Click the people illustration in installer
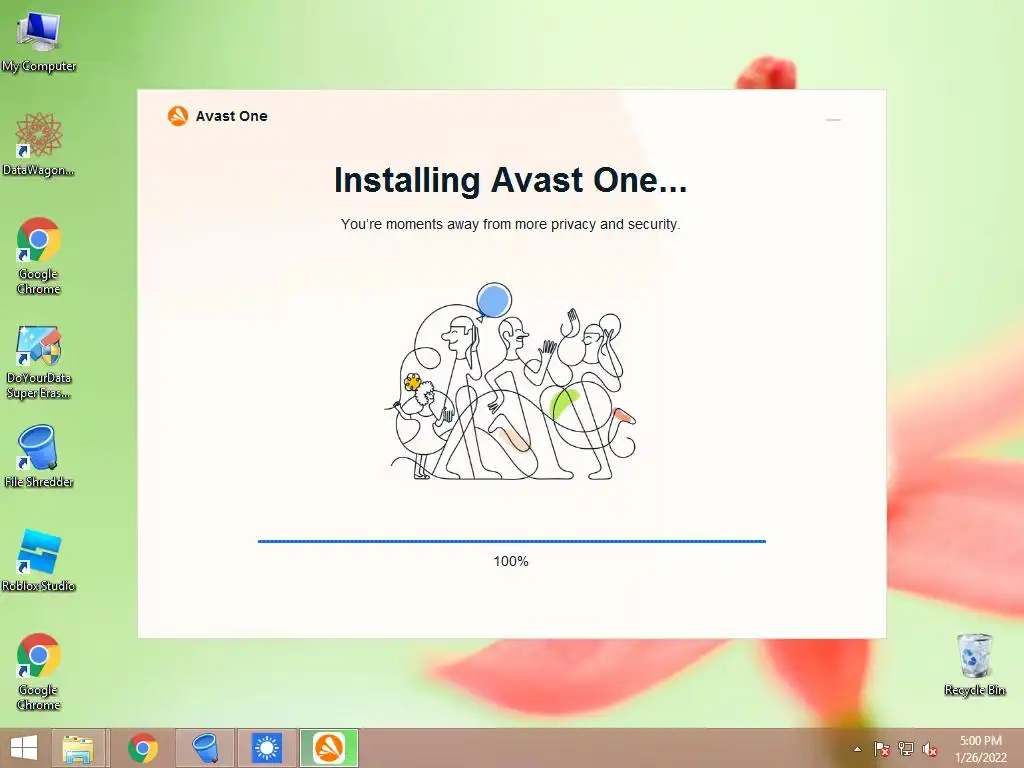This screenshot has width=1024, height=768. pos(510,382)
